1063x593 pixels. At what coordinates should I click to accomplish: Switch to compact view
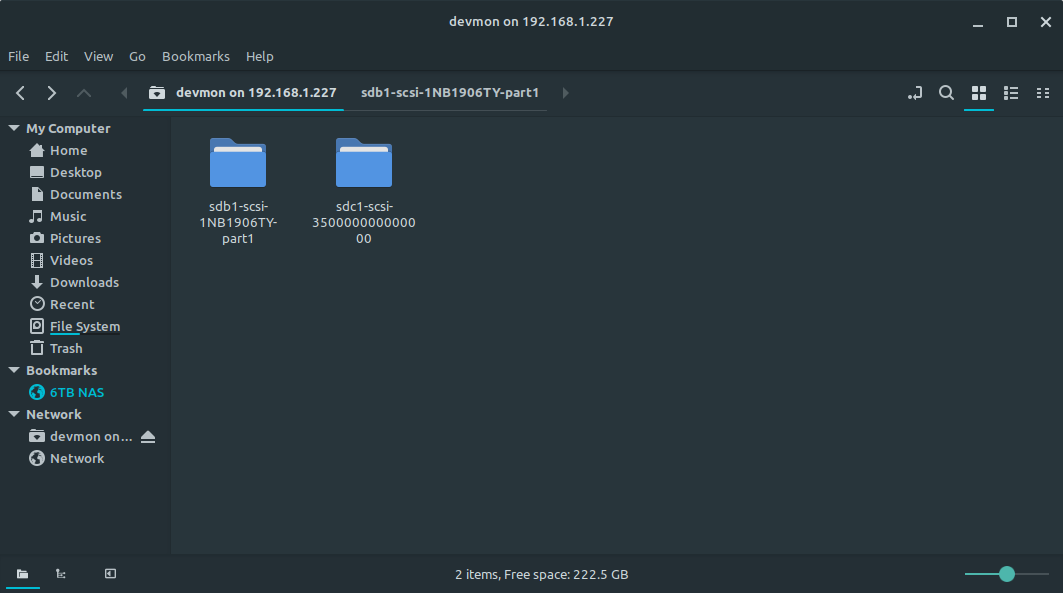point(1043,93)
